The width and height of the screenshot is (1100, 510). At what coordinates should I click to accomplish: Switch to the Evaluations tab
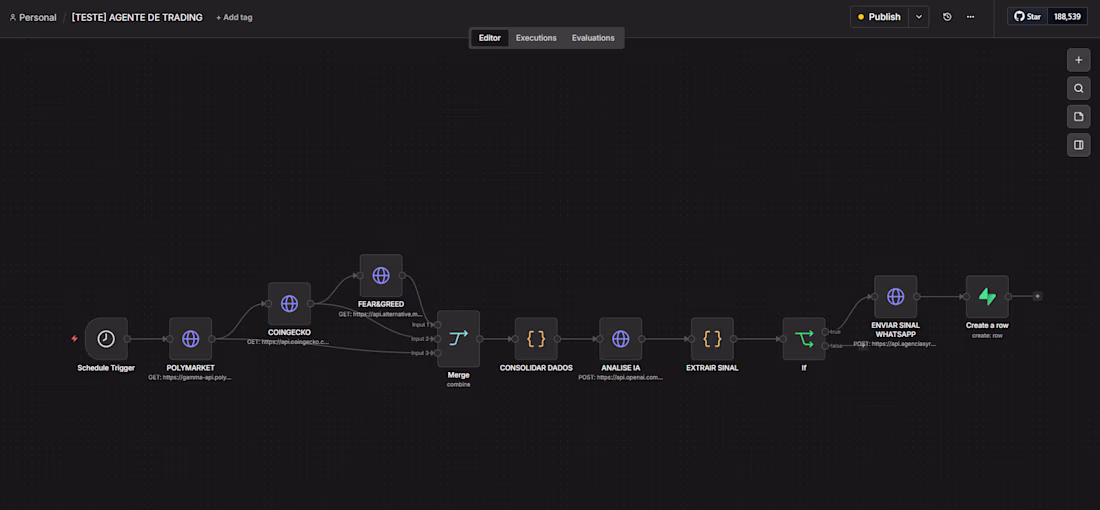pos(593,38)
